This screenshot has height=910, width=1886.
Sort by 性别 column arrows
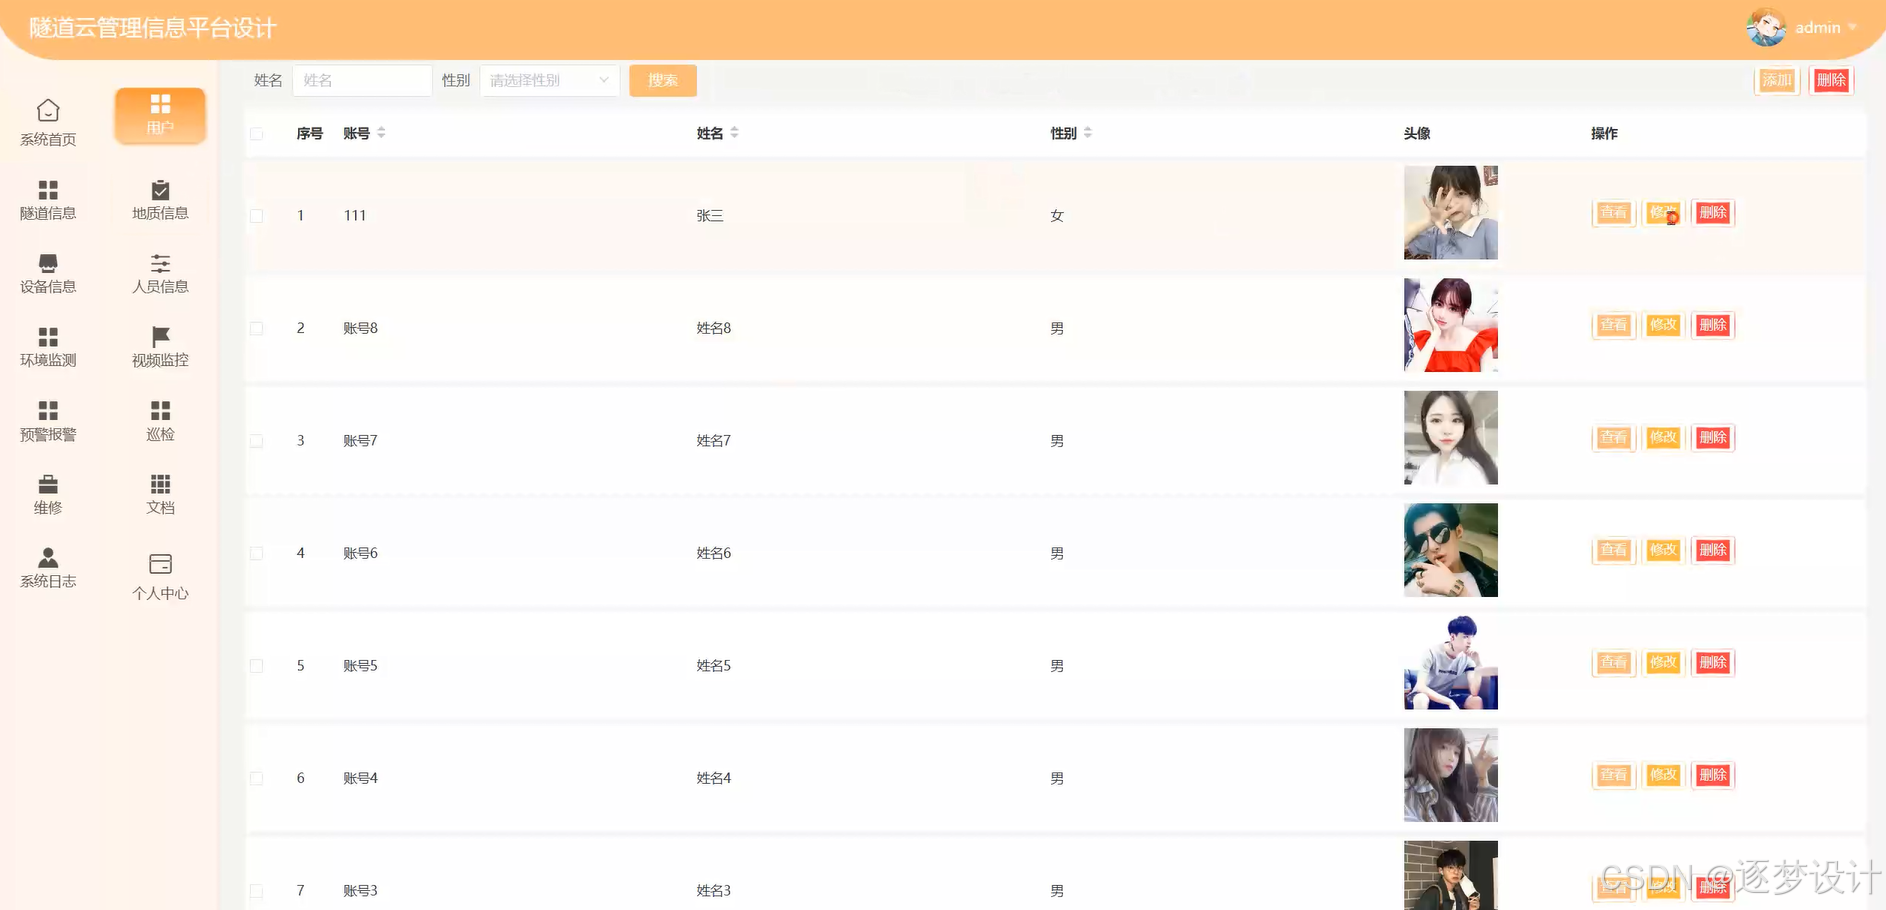[x=1088, y=133]
